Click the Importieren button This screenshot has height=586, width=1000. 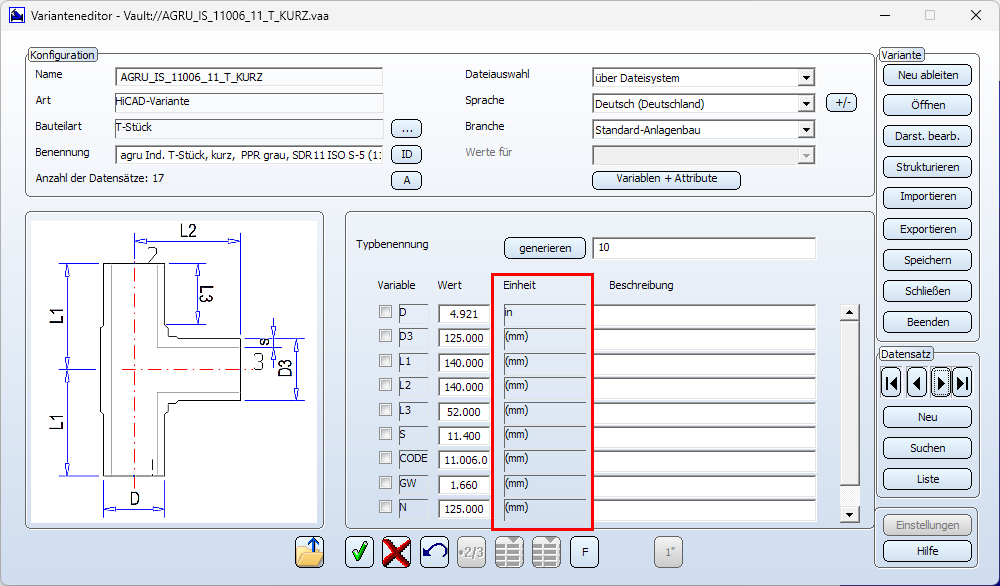927,197
